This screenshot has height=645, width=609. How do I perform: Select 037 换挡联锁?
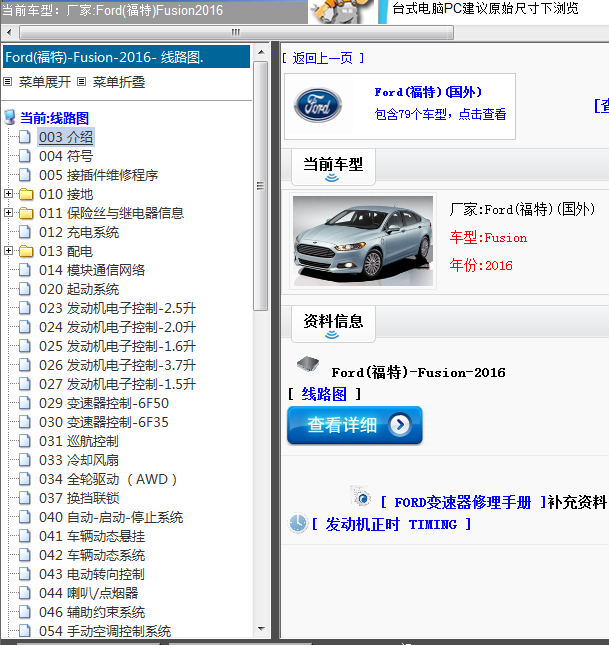(79, 498)
